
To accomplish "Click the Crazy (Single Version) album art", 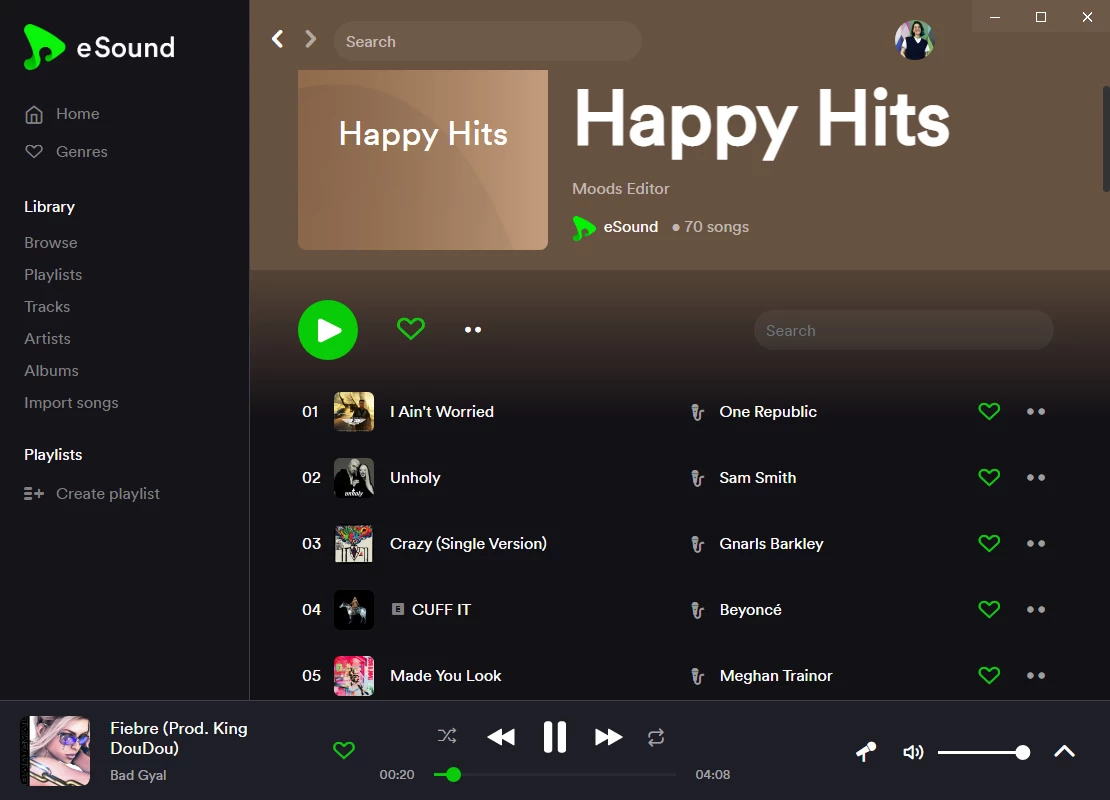I will click(354, 543).
